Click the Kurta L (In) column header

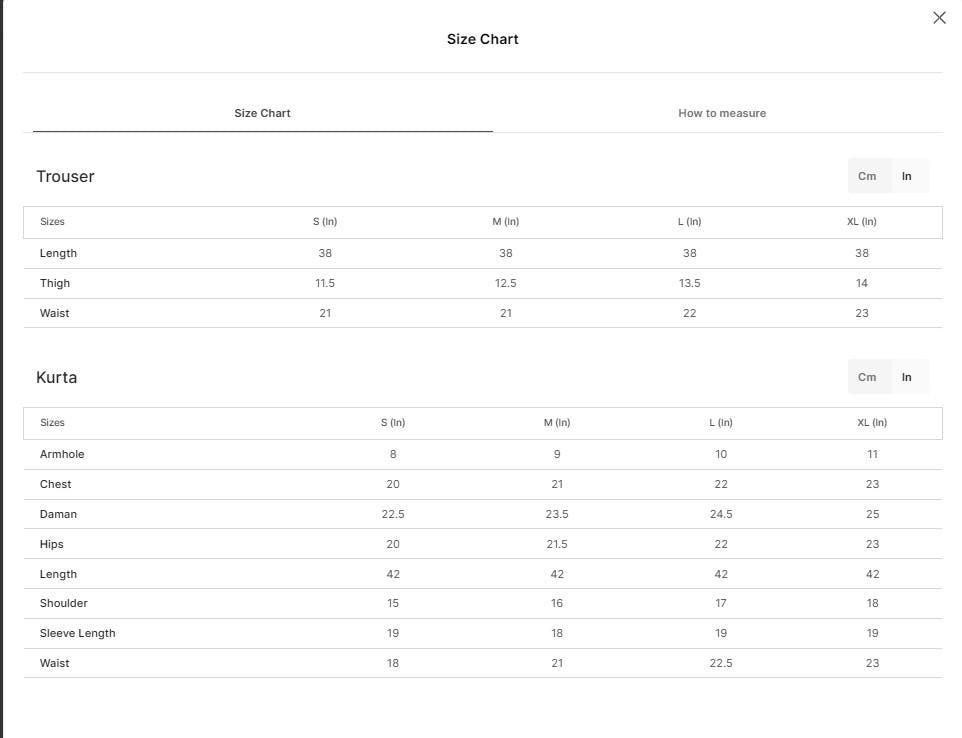720,423
